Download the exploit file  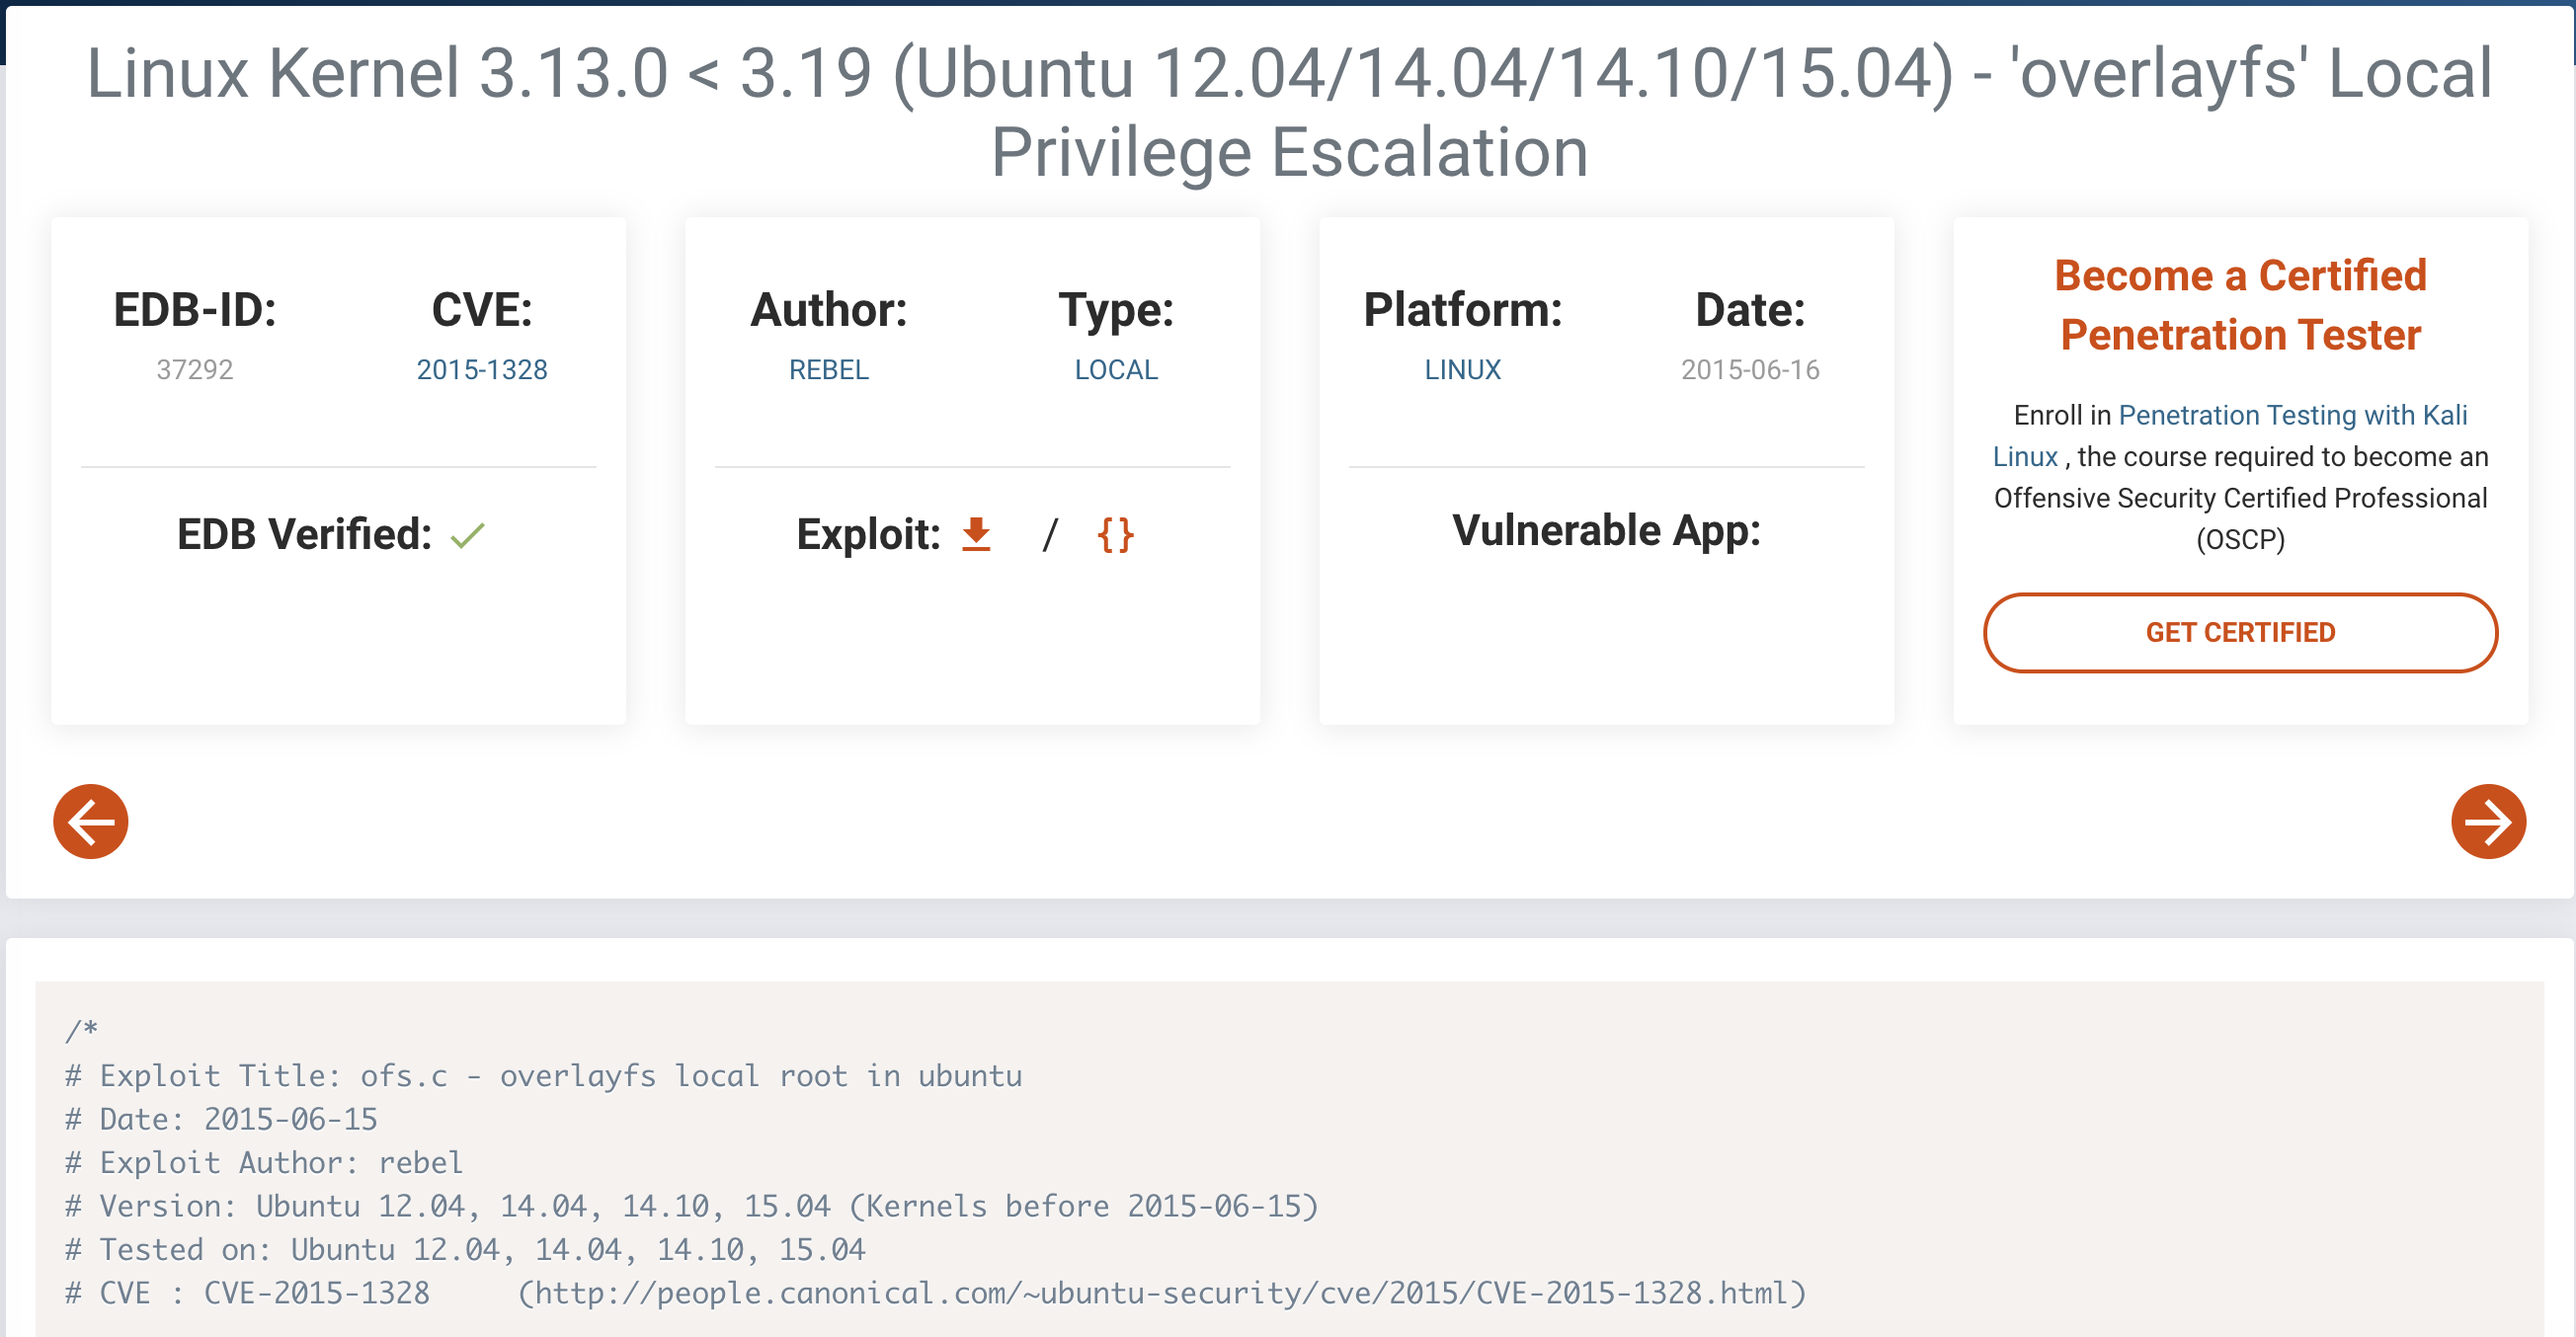pos(976,534)
